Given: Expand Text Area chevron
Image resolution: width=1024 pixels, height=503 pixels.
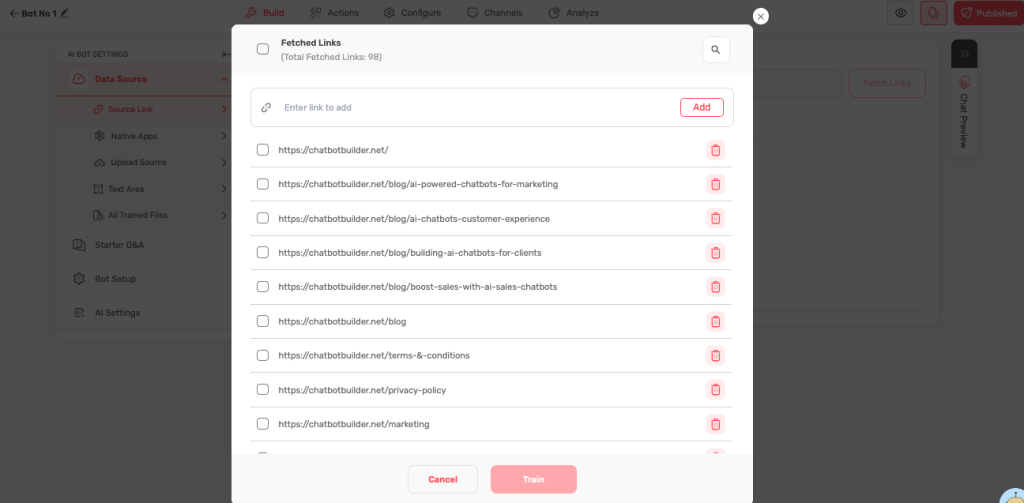Looking at the screenshot, I should point(224,189).
